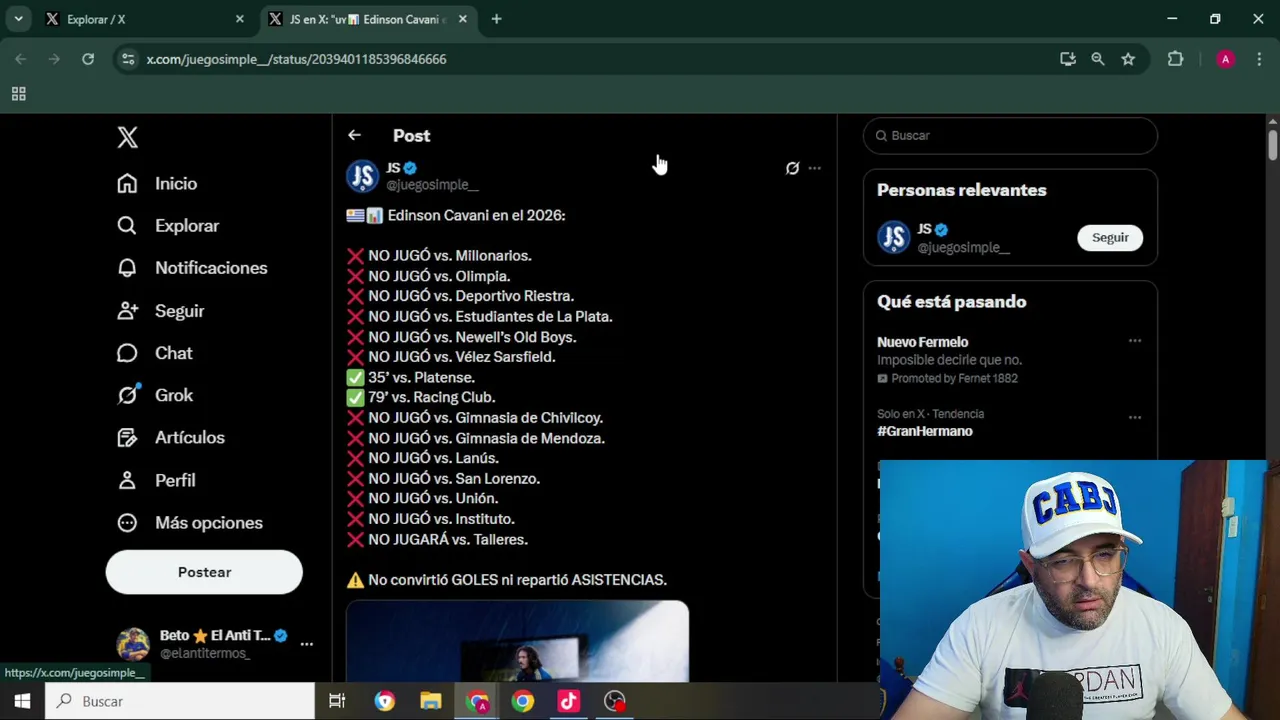Open Chat bubble icon

click(x=127, y=353)
